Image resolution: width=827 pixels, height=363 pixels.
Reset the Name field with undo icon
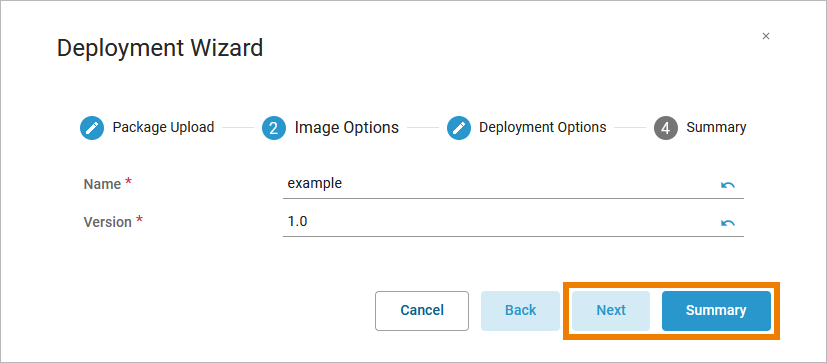728,185
